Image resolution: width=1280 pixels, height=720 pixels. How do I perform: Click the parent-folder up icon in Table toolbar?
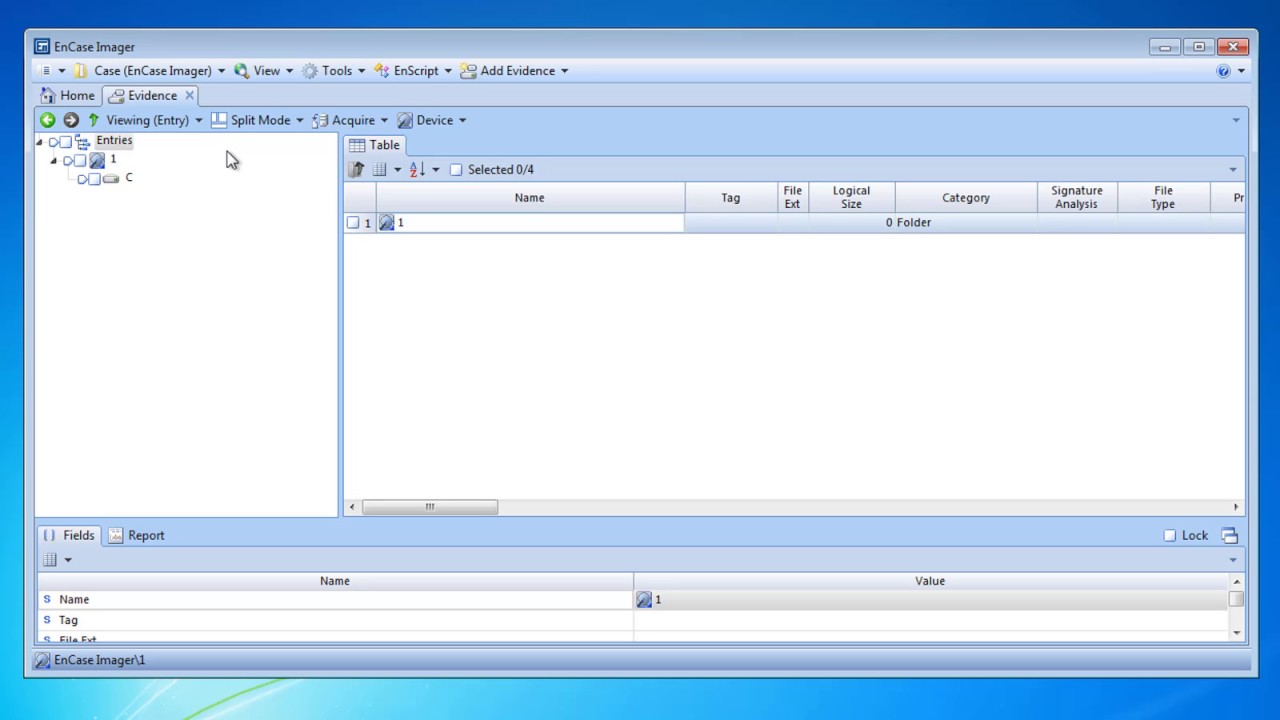click(x=356, y=170)
